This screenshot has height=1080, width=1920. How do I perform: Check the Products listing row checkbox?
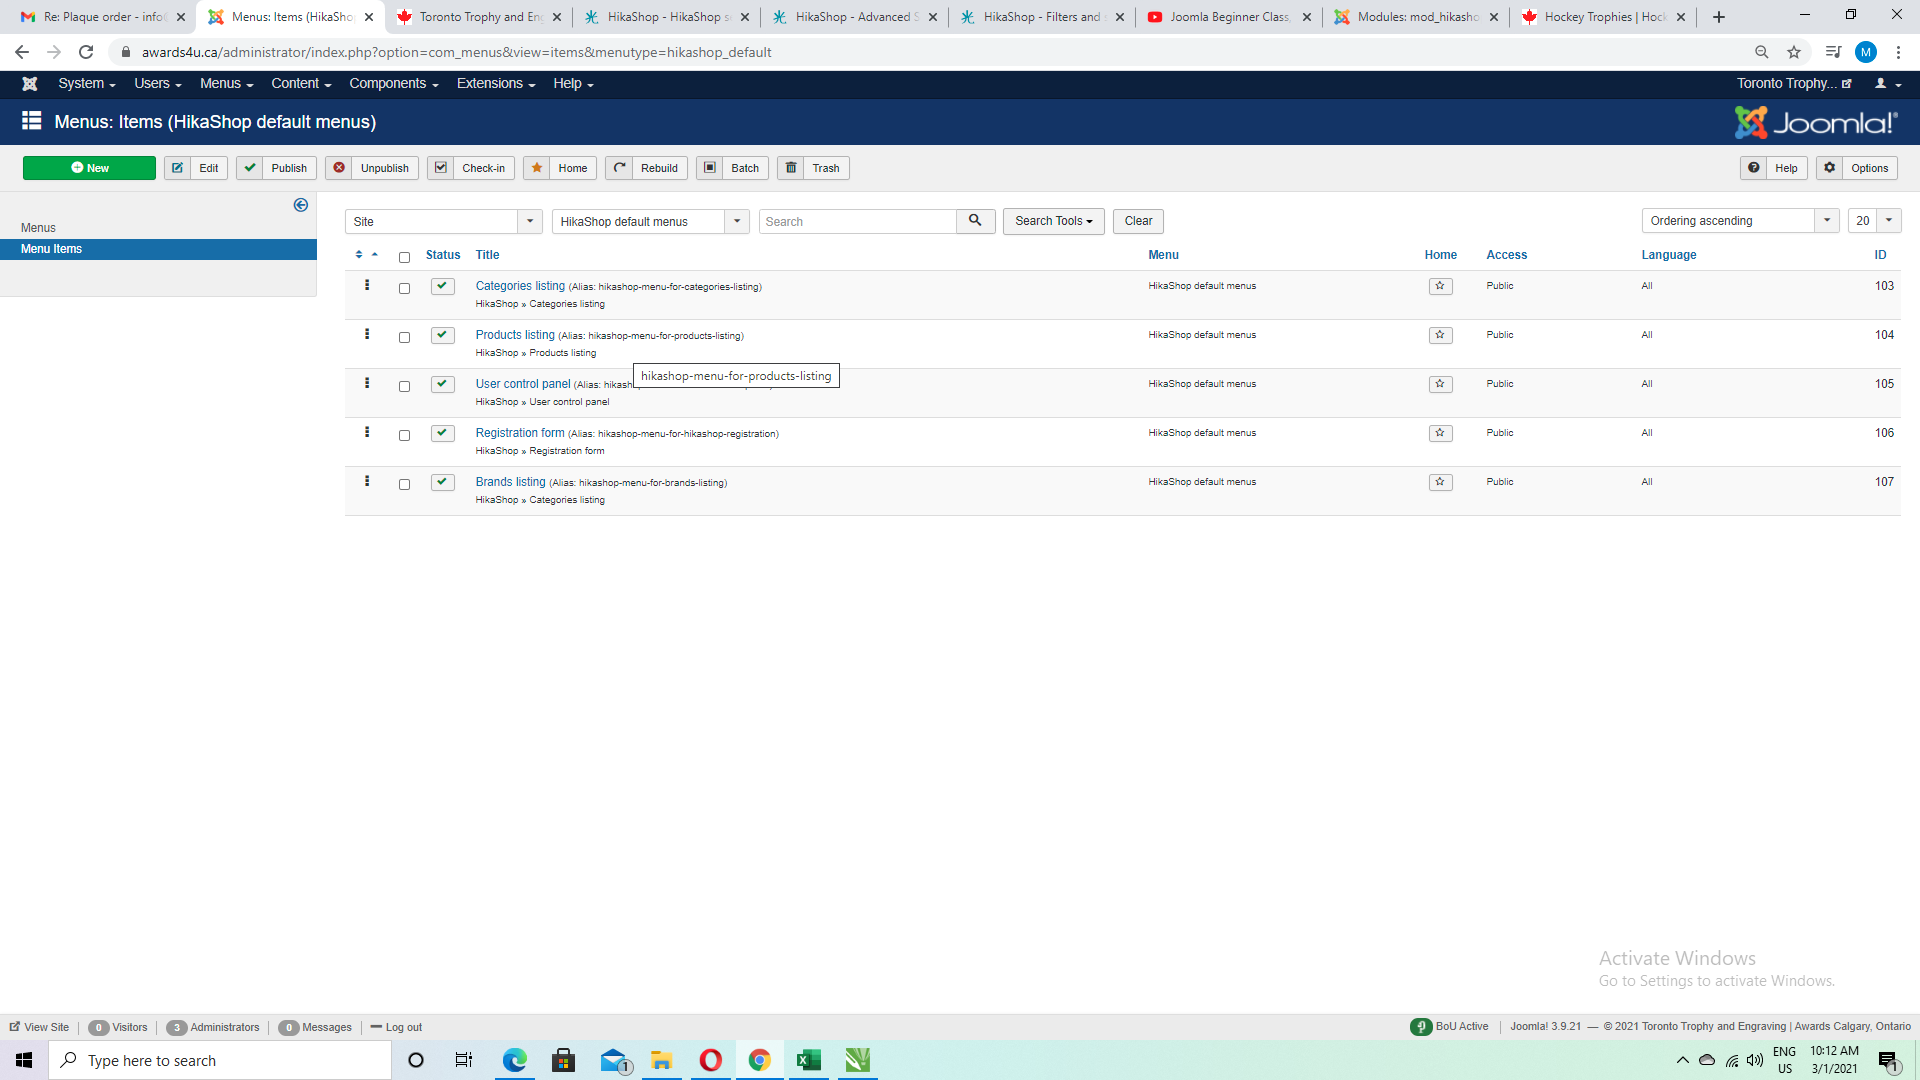[x=404, y=337]
